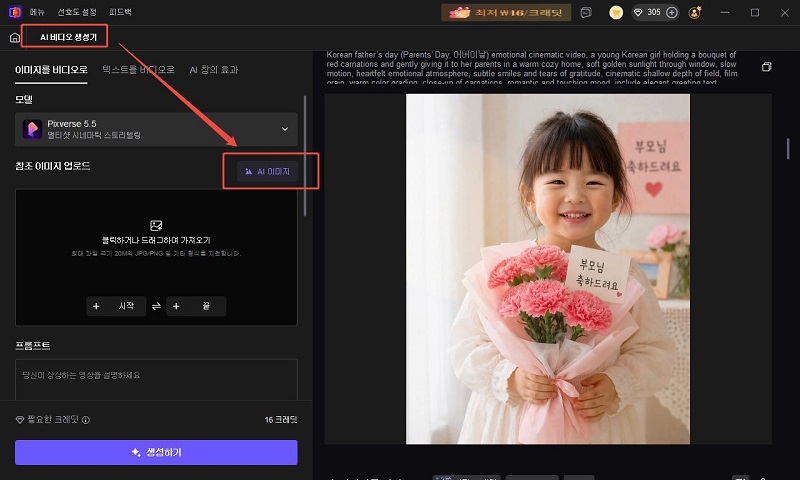Click the Pixverse model logo icon

point(32,129)
